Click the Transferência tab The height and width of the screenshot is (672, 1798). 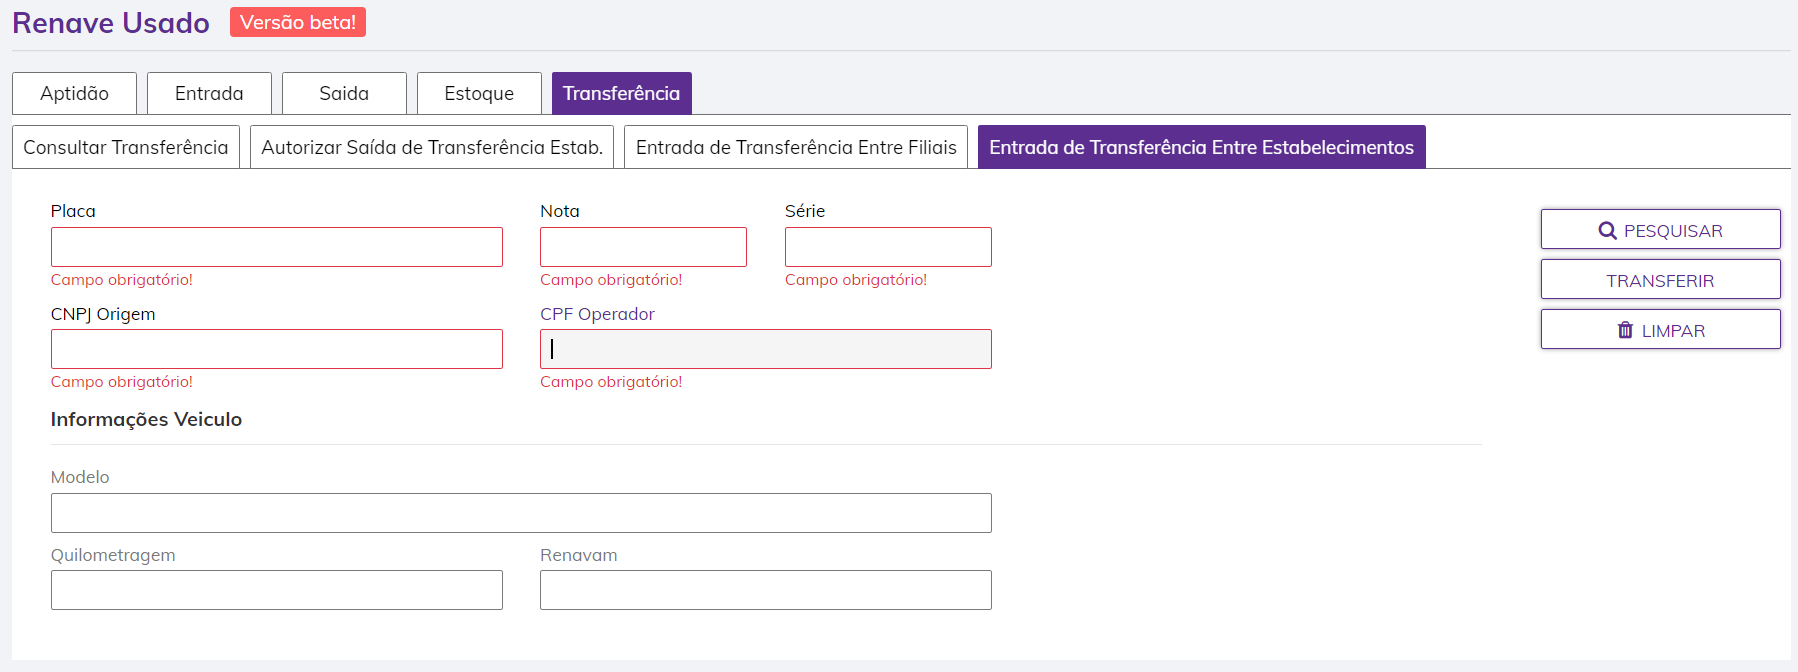[621, 94]
